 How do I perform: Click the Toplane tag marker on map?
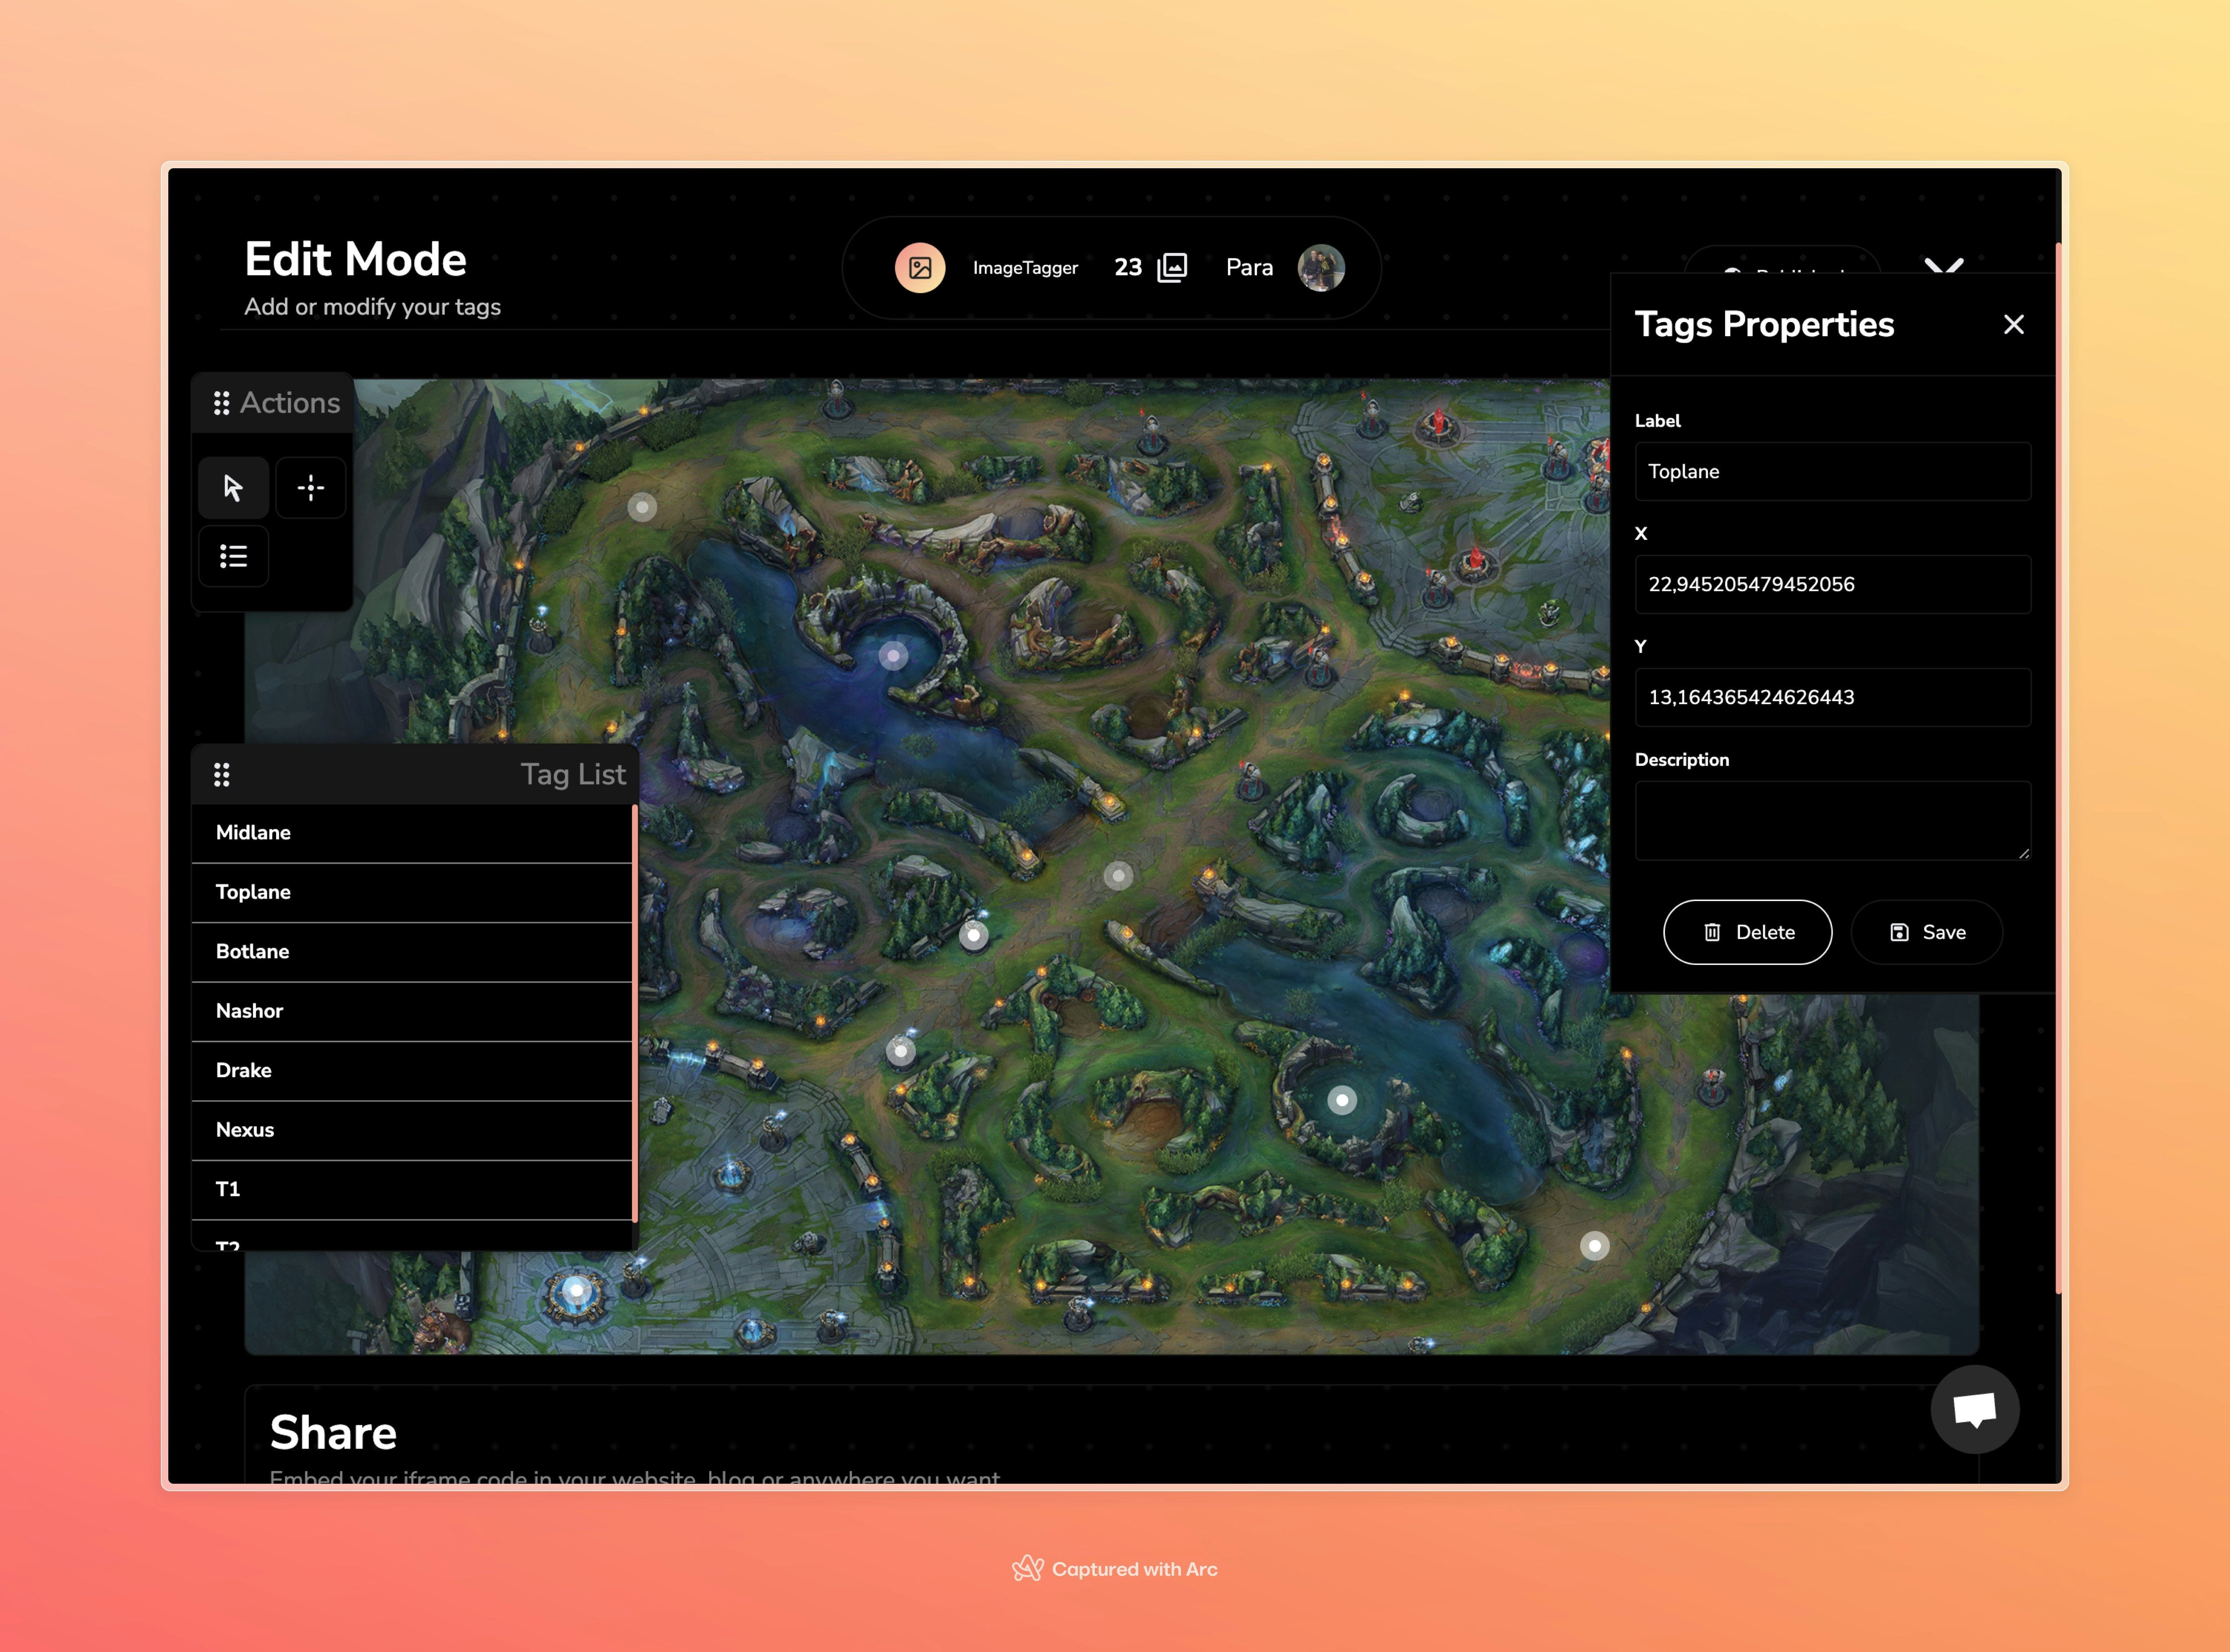point(642,508)
